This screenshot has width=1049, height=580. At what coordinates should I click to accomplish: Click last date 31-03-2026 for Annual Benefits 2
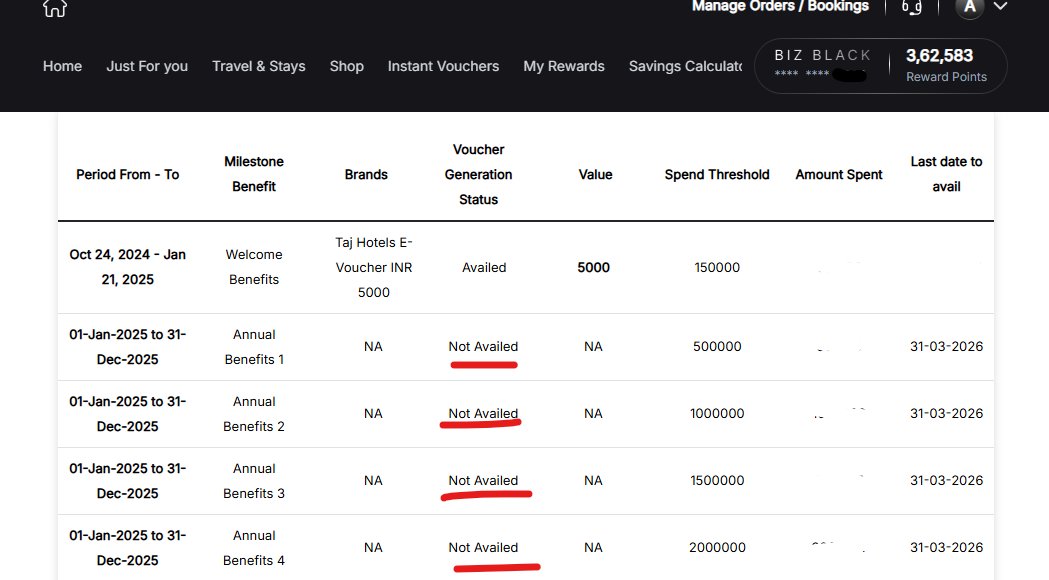click(x=947, y=413)
